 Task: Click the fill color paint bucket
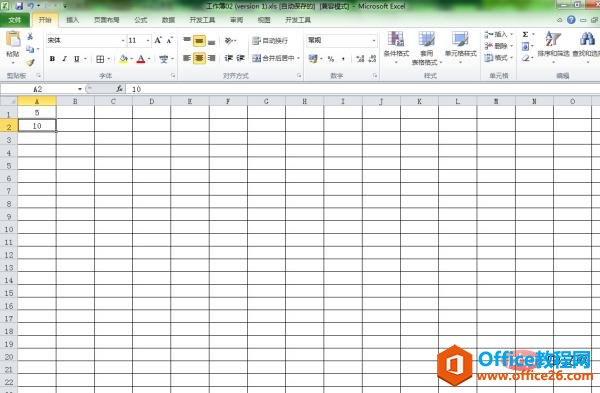point(123,59)
